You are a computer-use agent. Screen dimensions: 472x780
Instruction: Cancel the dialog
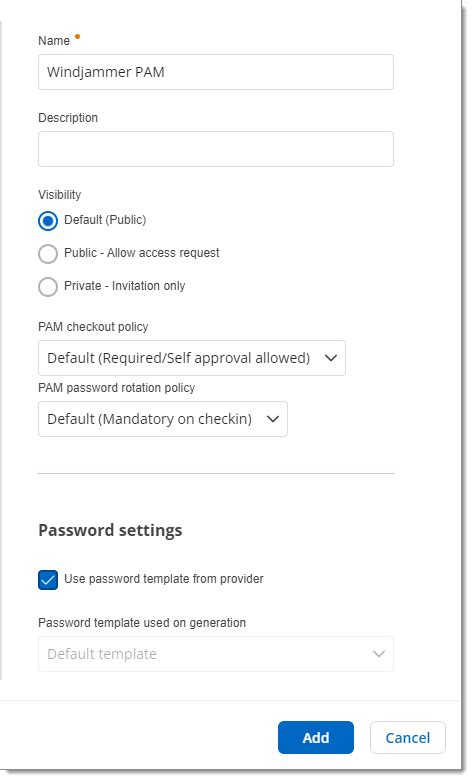point(408,738)
